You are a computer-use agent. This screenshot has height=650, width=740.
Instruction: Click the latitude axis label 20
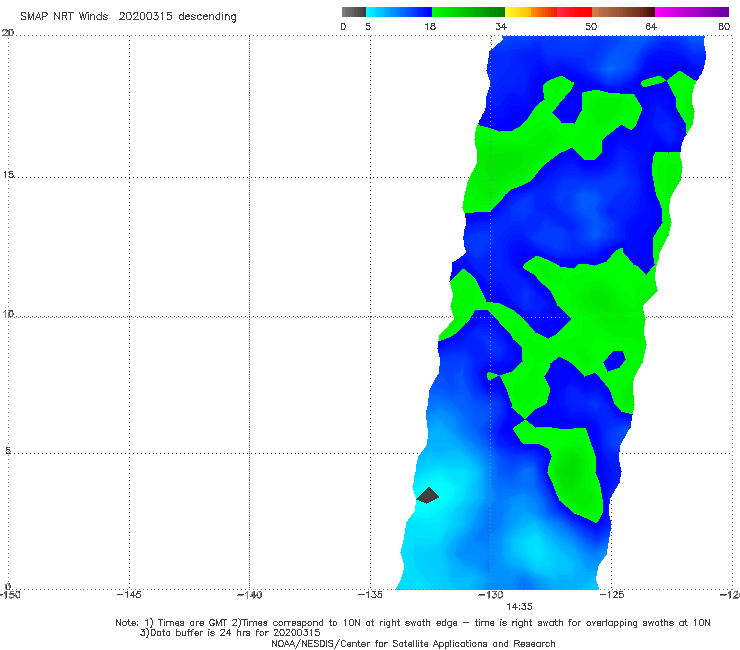[8, 32]
